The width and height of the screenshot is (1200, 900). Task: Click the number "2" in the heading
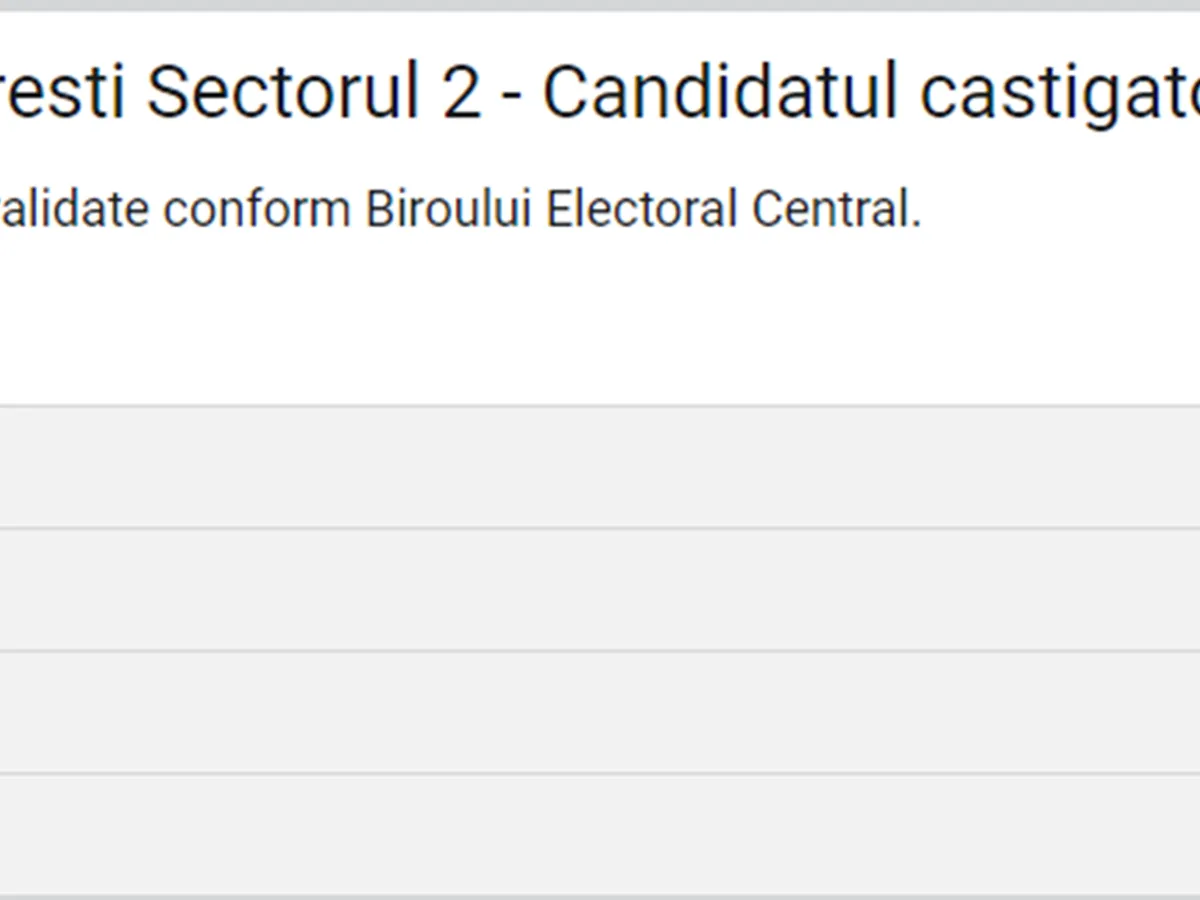click(462, 92)
